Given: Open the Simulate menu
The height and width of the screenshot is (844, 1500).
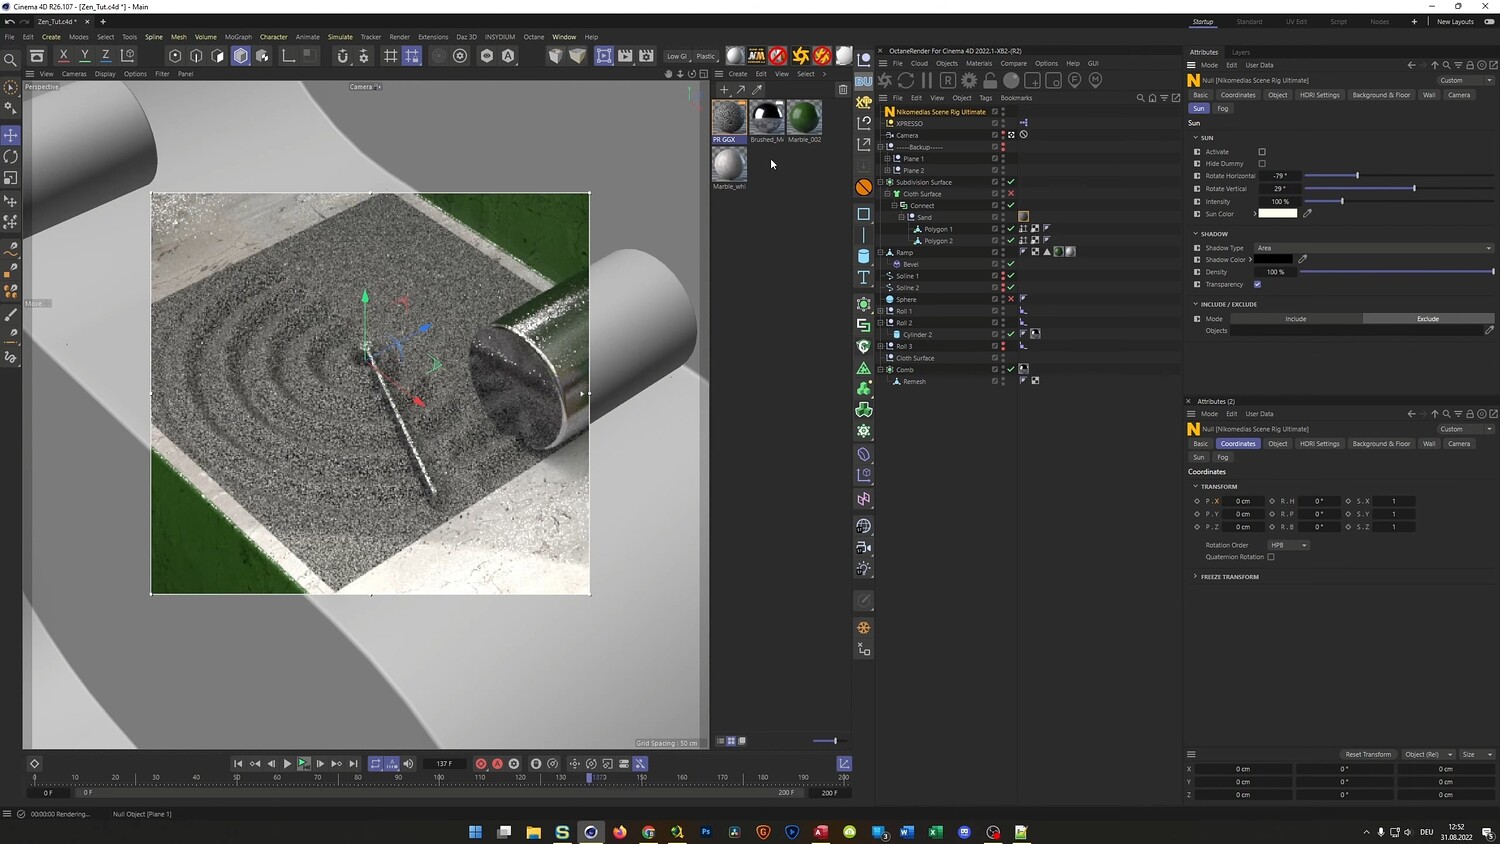Looking at the screenshot, I should (x=340, y=37).
